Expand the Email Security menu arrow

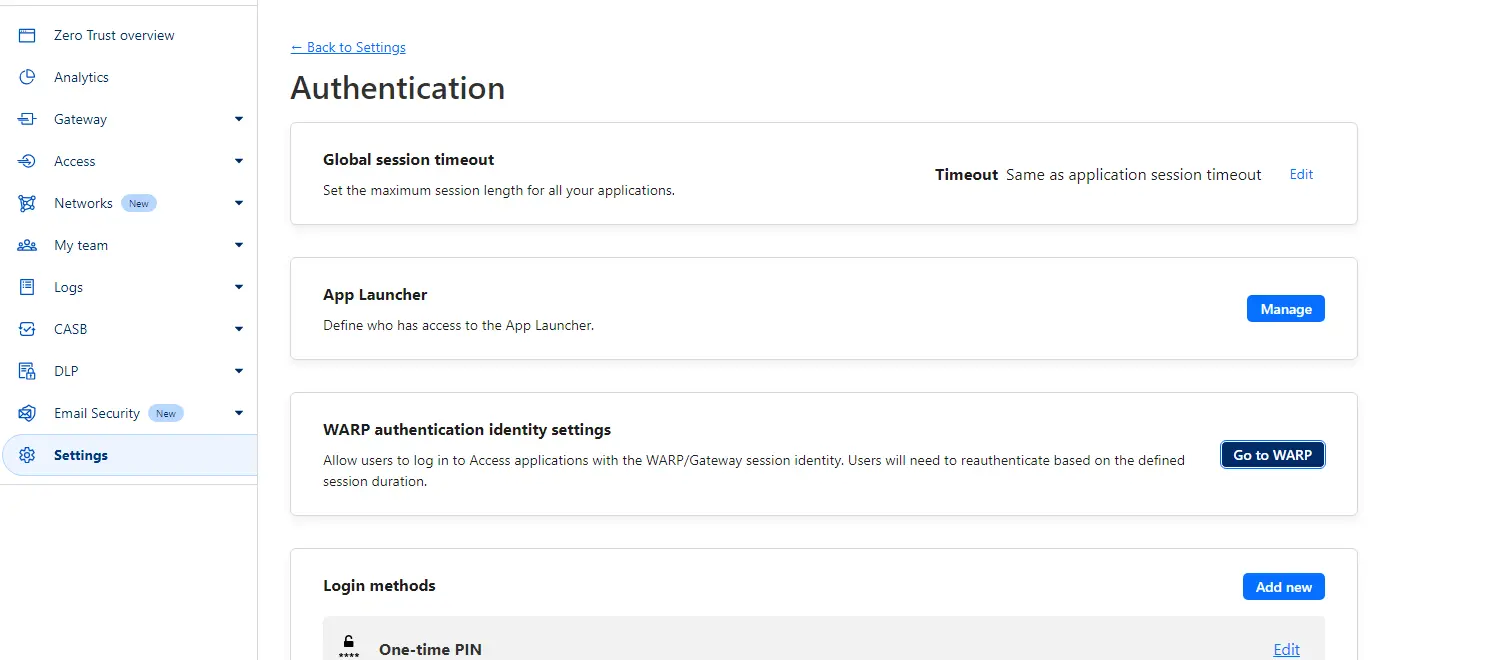coord(238,413)
